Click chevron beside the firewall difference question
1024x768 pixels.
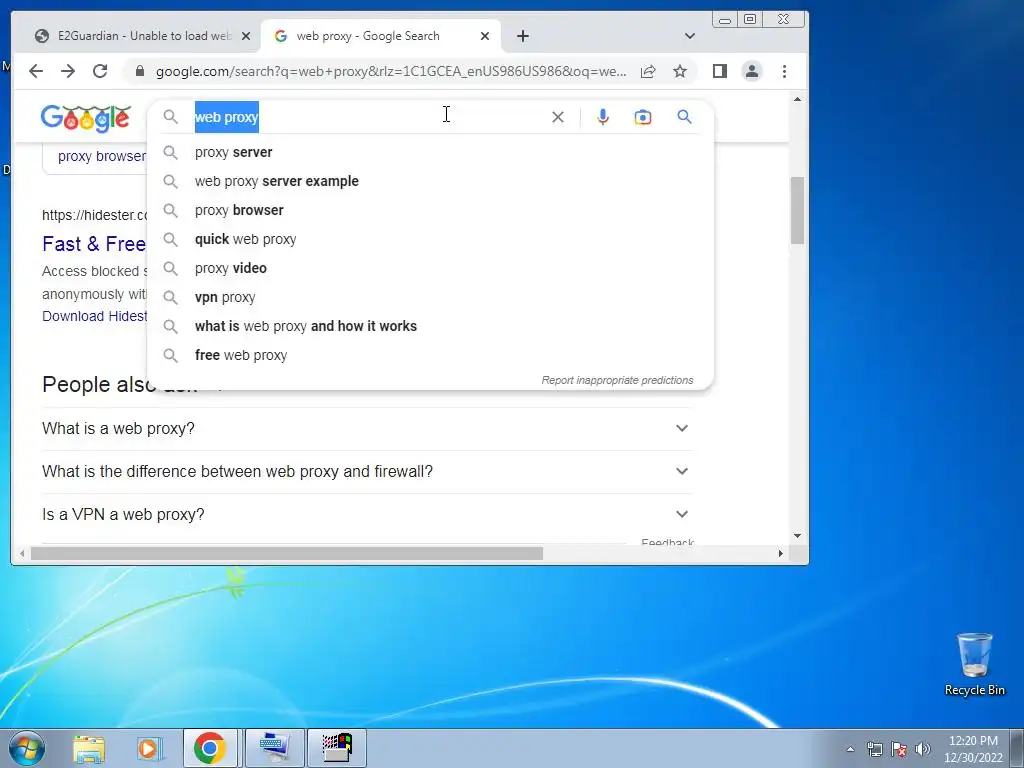[682, 472]
